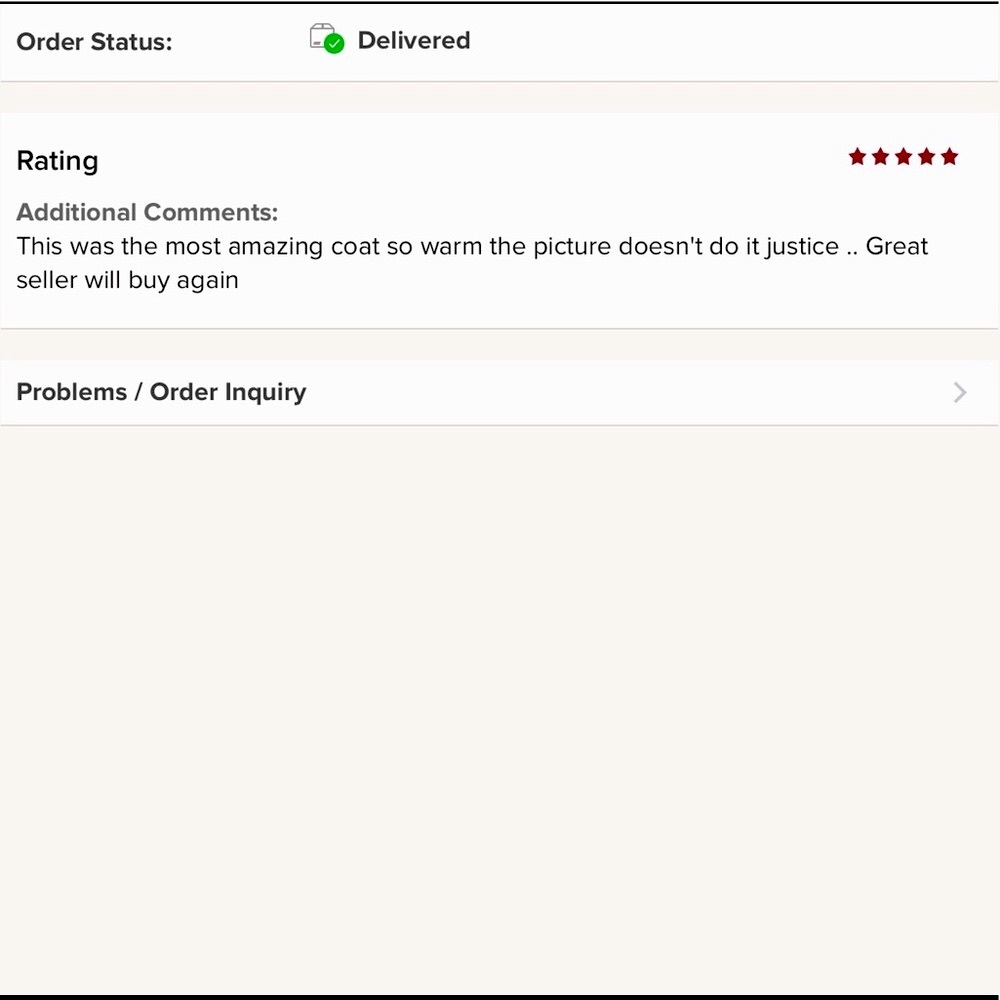
Task: Select the Rating heading
Action: click(x=57, y=161)
